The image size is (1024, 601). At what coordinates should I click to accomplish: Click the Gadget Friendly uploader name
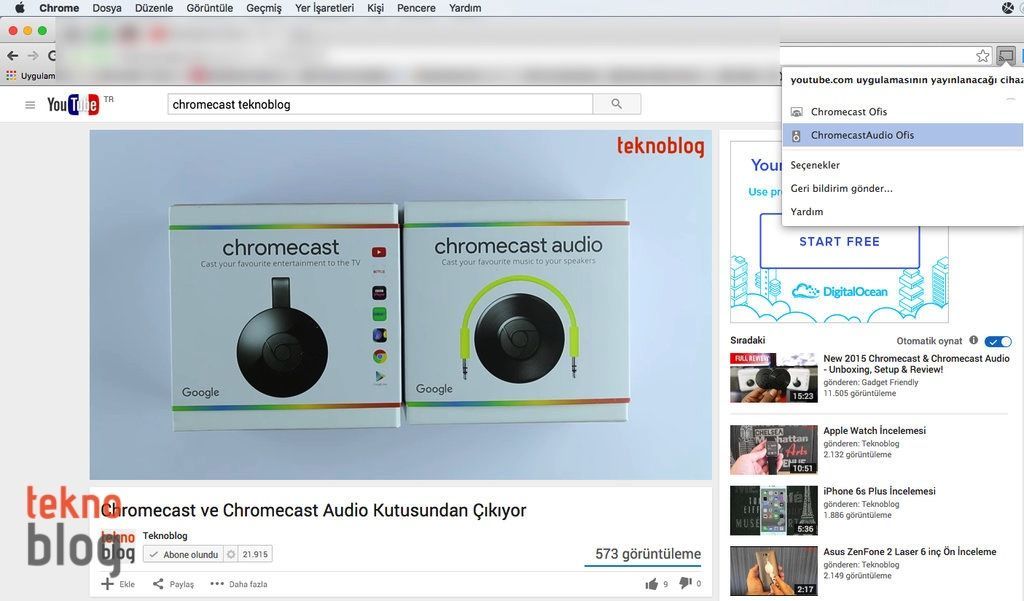point(889,382)
